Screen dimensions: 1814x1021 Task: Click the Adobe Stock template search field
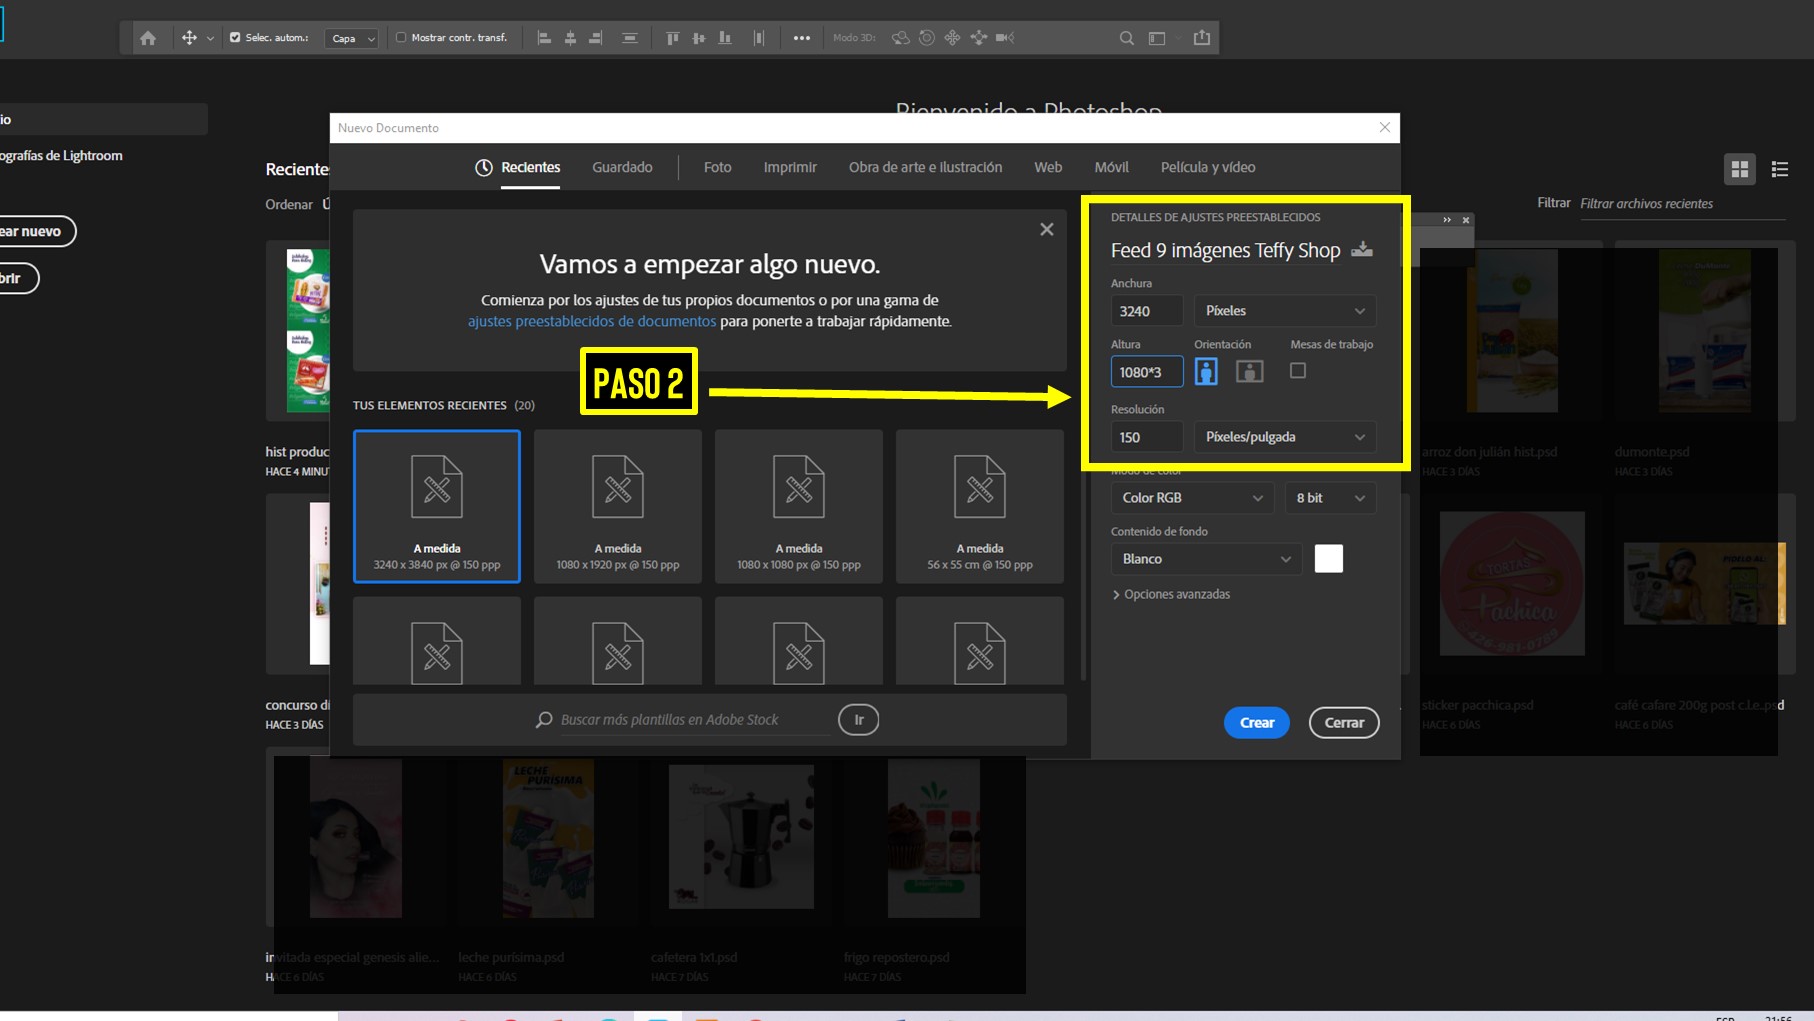tap(694, 720)
